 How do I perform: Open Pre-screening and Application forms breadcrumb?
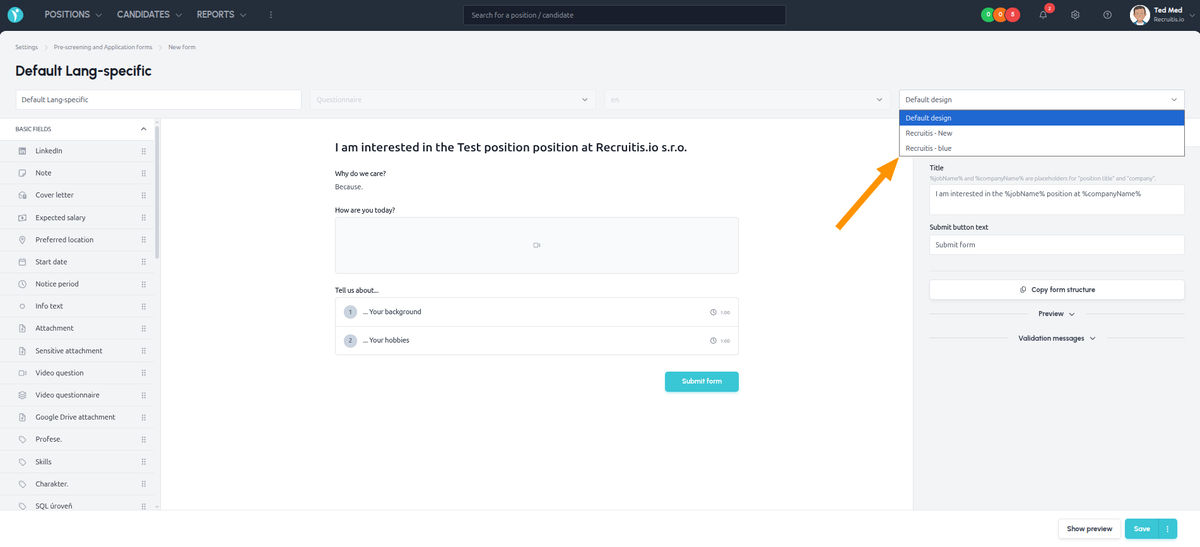tap(103, 47)
